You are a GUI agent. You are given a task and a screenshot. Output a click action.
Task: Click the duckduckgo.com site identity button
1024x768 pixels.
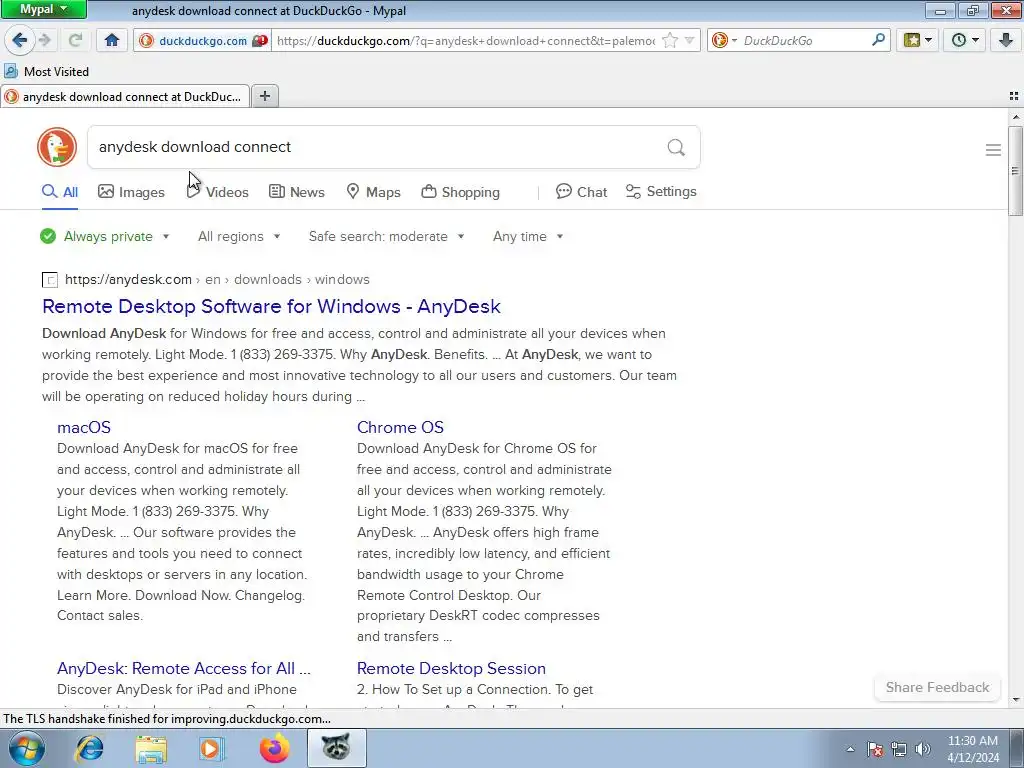(203, 40)
